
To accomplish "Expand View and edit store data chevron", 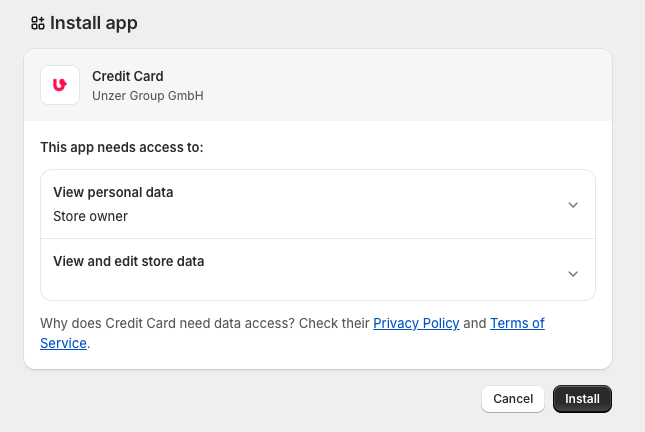I will tap(573, 273).
